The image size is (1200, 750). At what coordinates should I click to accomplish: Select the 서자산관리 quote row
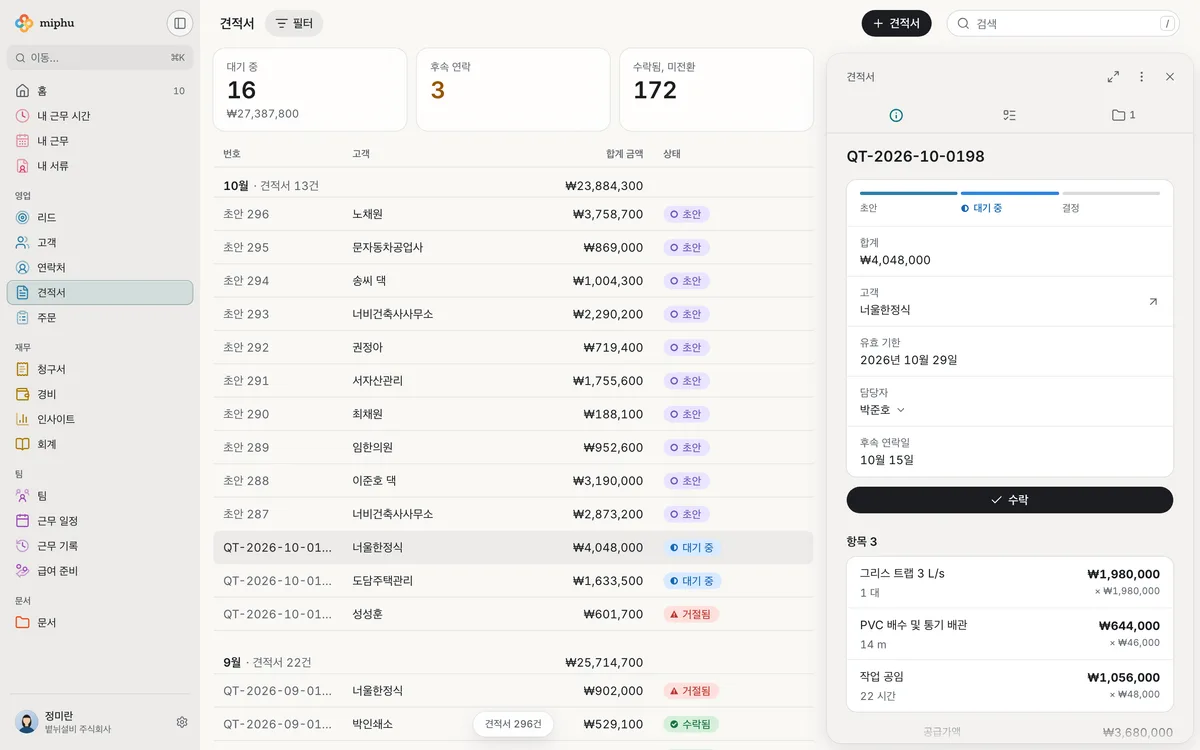[513, 381]
